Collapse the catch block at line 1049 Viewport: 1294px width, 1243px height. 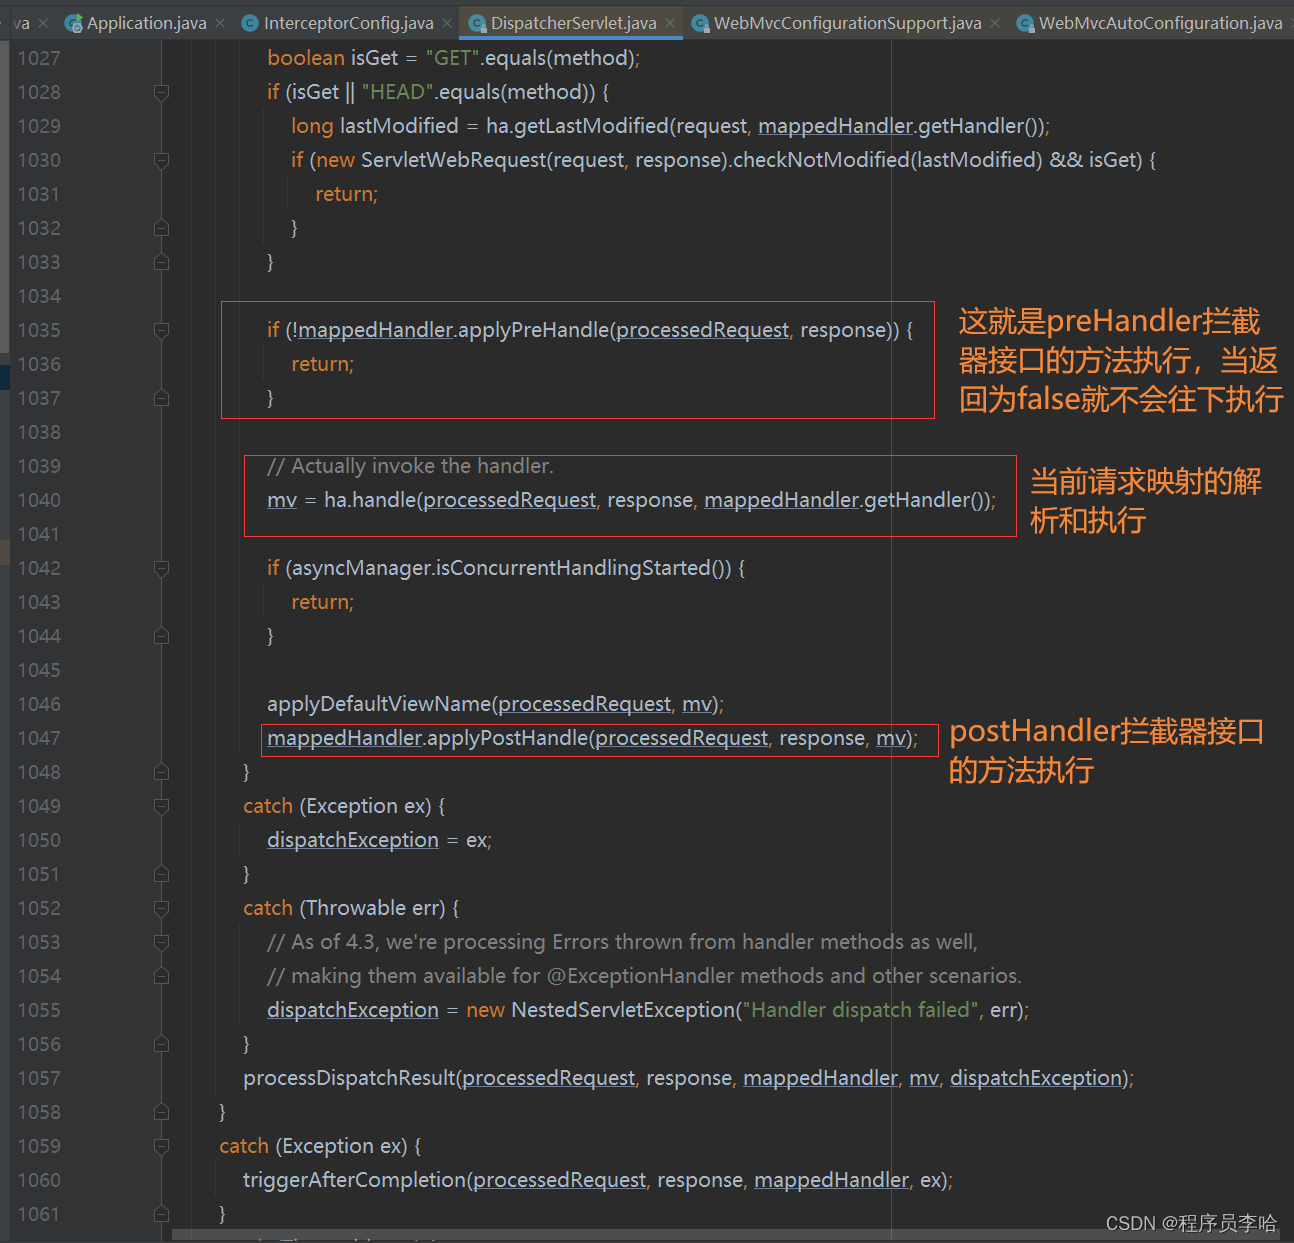point(161,805)
